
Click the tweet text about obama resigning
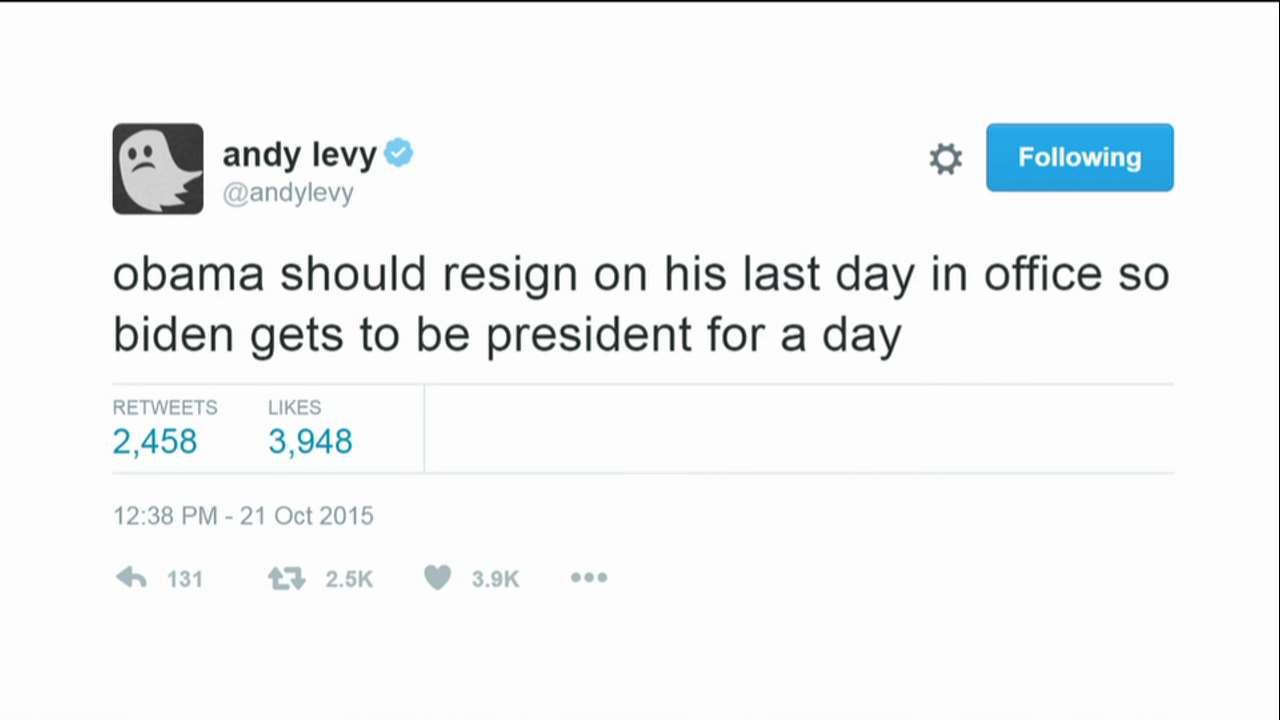point(640,304)
